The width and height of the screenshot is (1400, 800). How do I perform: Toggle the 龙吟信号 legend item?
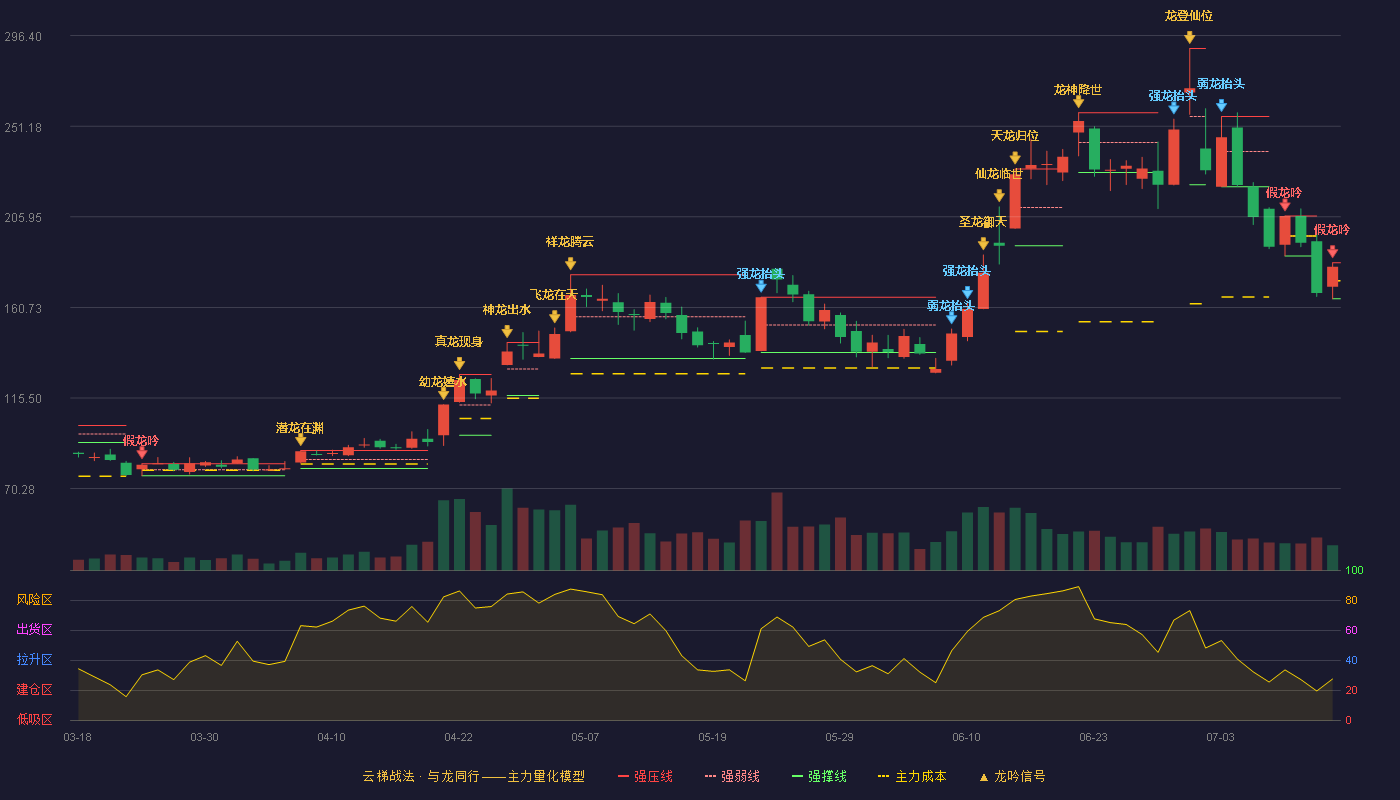pyautogui.click(x=1011, y=776)
